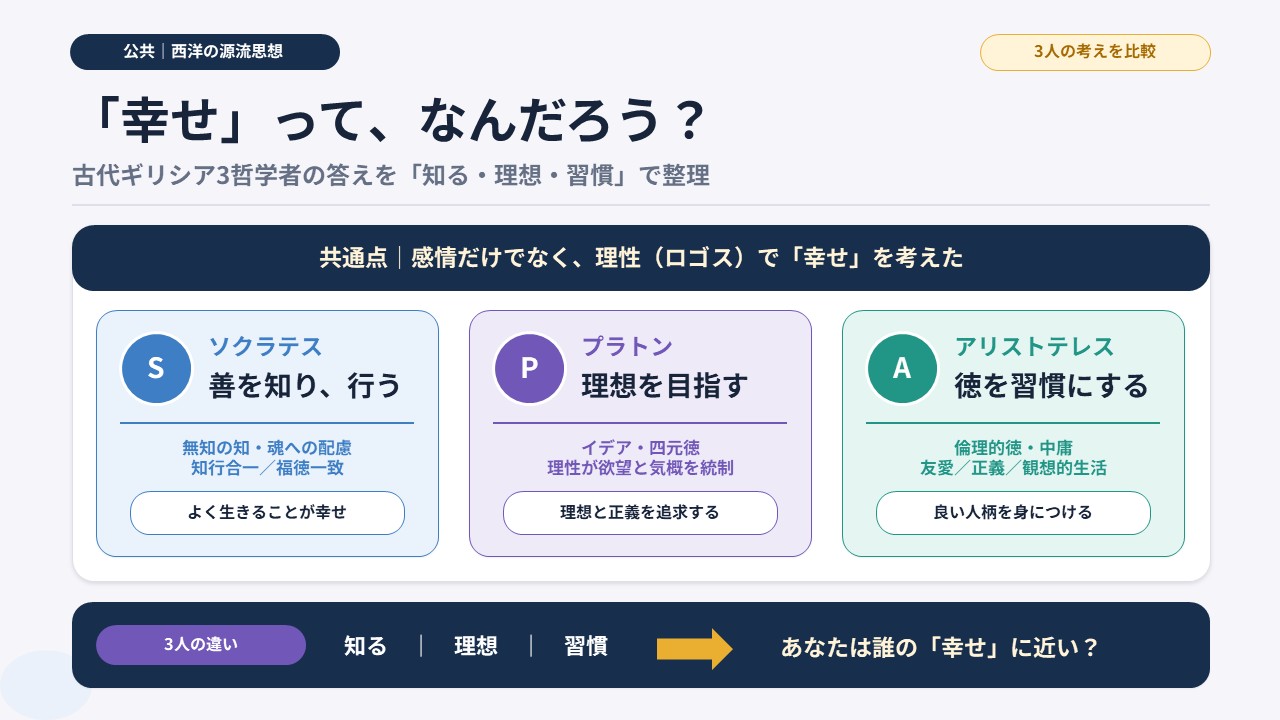Click the green A circle icon for アリストテレス
1280x720 pixels.
pos(902,368)
